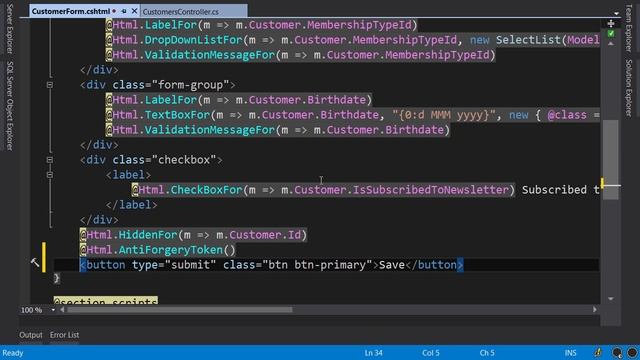Open the Solution Explorer side panel
This screenshot has height=360, width=640.
[x=629, y=88]
